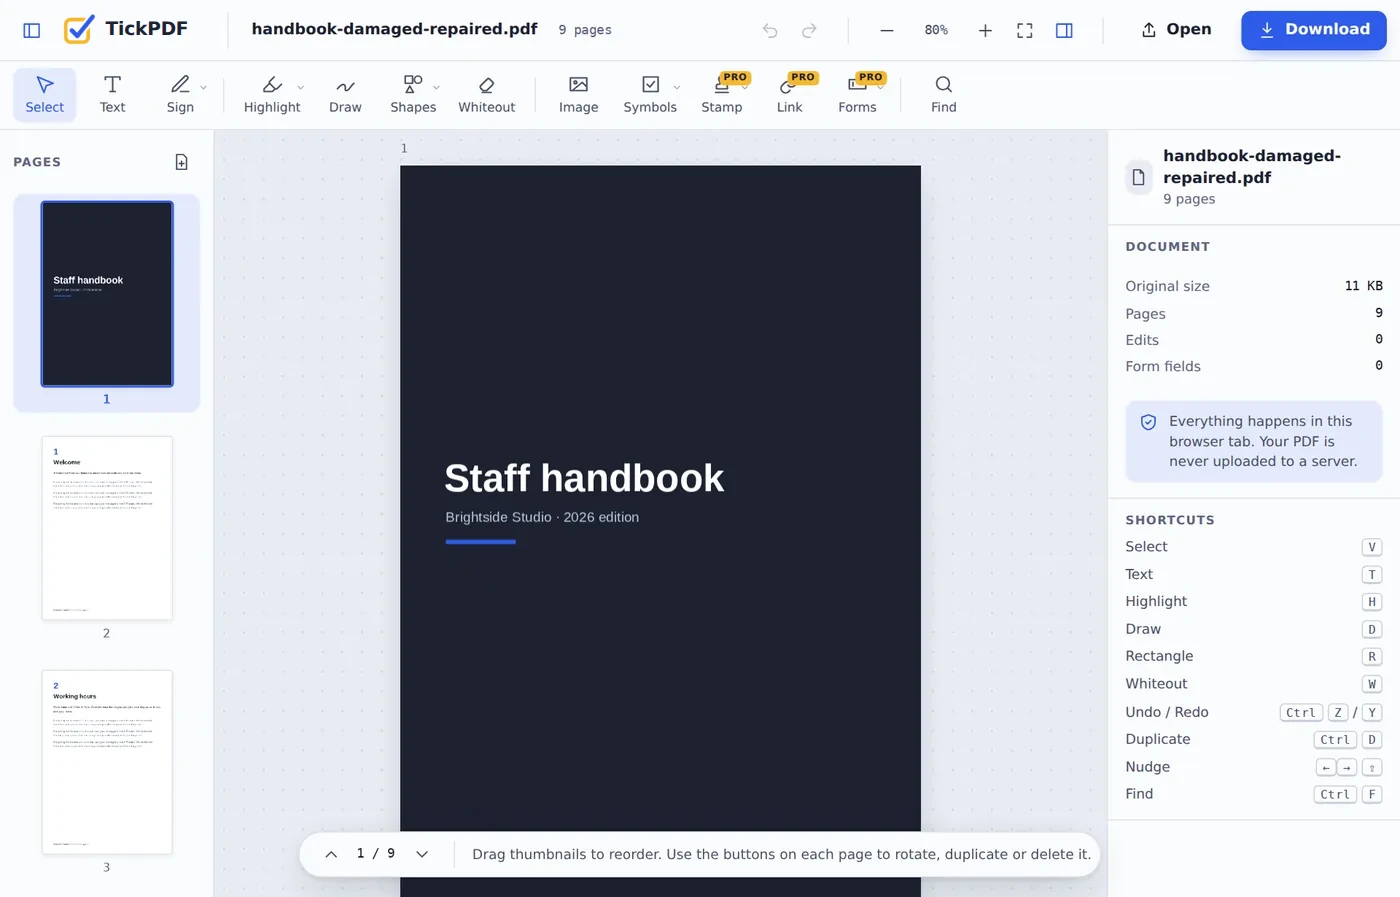Image resolution: width=1400 pixels, height=897 pixels.
Task: Open page 3 thumbnail (Working hours)
Action: pos(107,762)
